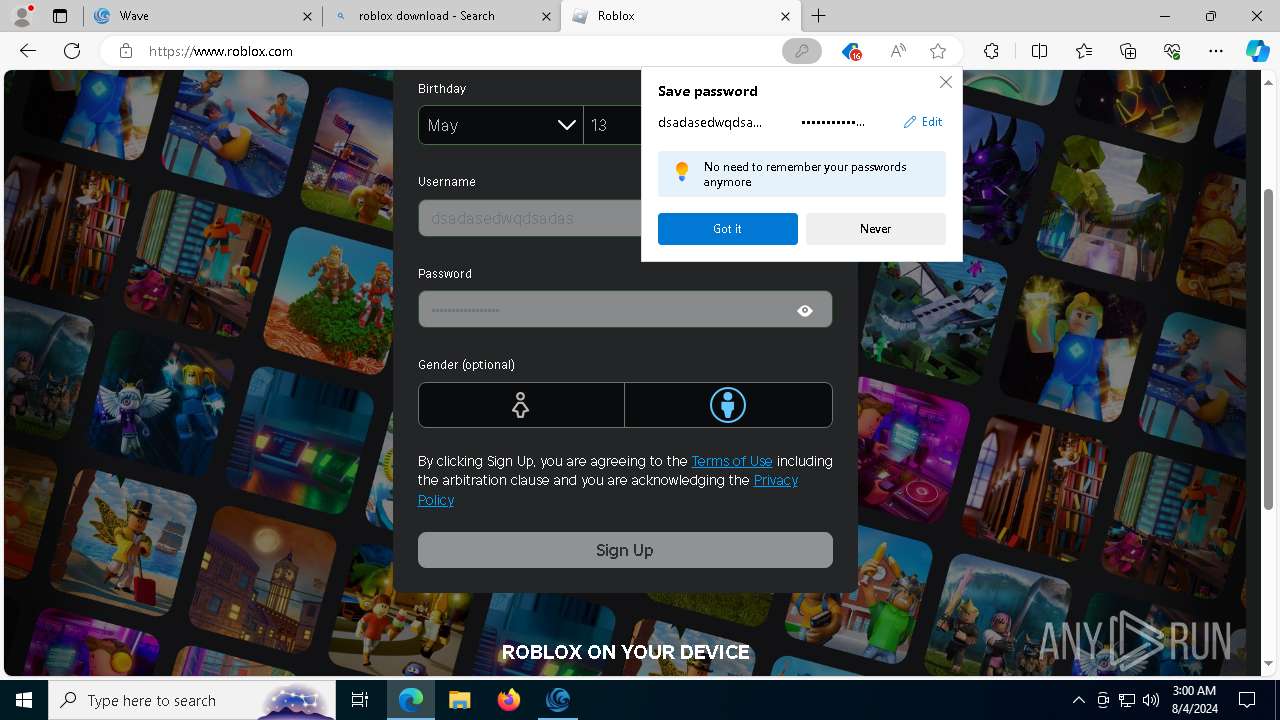Focus the Username input field
Viewport: 1280px width, 720px height.
pyautogui.click(x=530, y=218)
